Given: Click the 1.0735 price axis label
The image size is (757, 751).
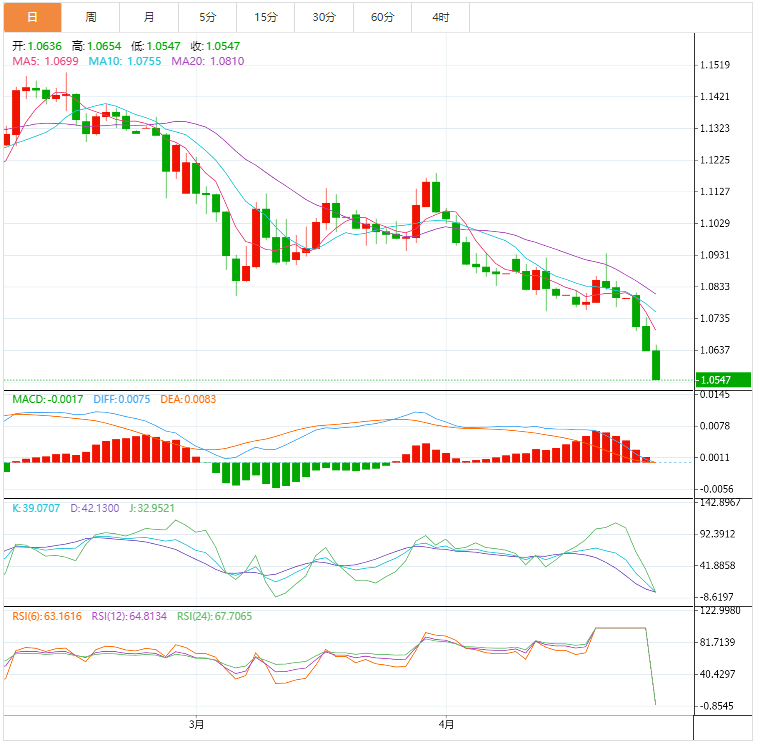Looking at the screenshot, I should click(715, 319).
